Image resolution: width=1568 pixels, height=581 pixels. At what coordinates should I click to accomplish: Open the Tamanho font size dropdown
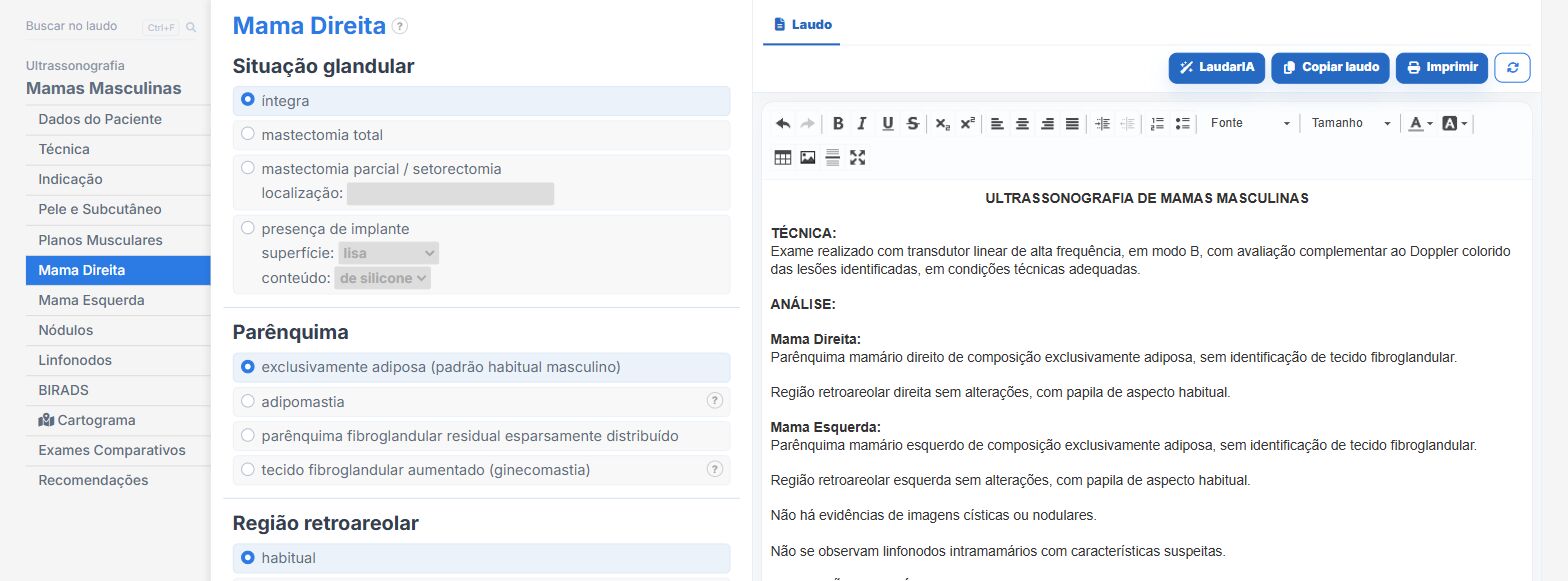pos(1352,123)
